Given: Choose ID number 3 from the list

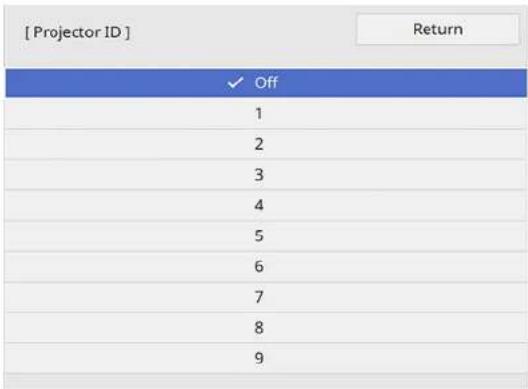Looking at the screenshot, I should pyautogui.click(x=266, y=175).
